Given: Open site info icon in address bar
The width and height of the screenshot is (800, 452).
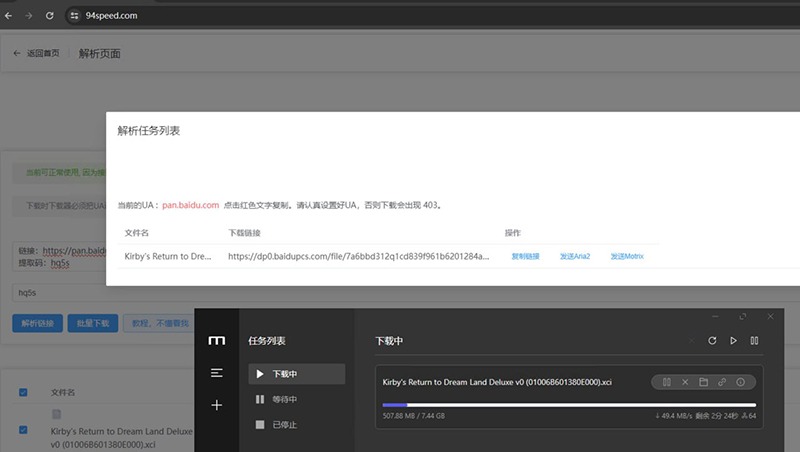Looking at the screenshot, I should click(74, 16).
